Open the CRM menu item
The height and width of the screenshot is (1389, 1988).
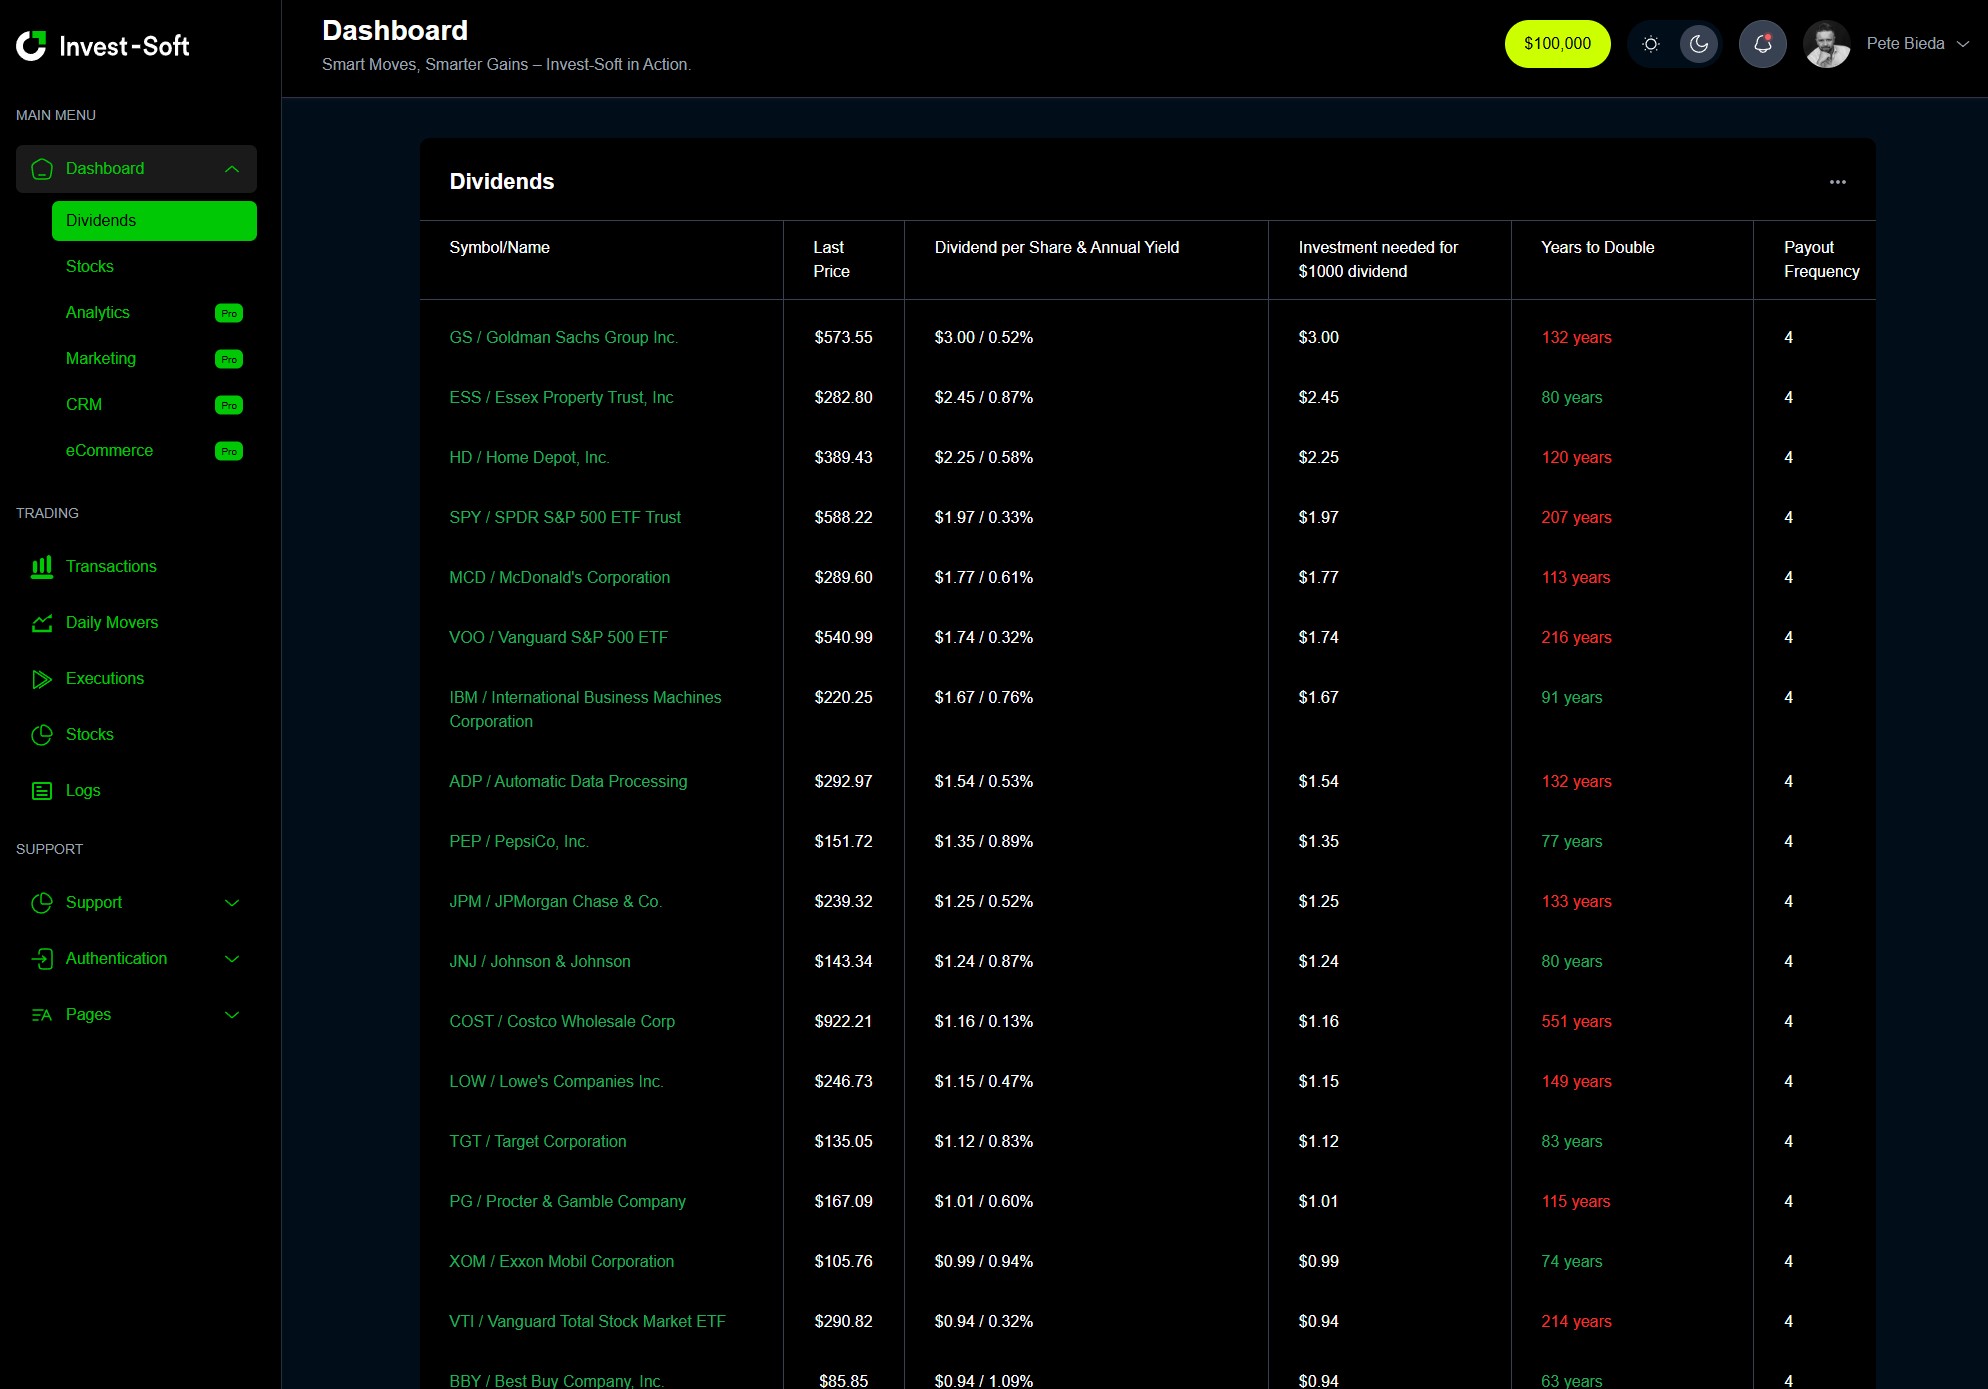pos(84,405)
